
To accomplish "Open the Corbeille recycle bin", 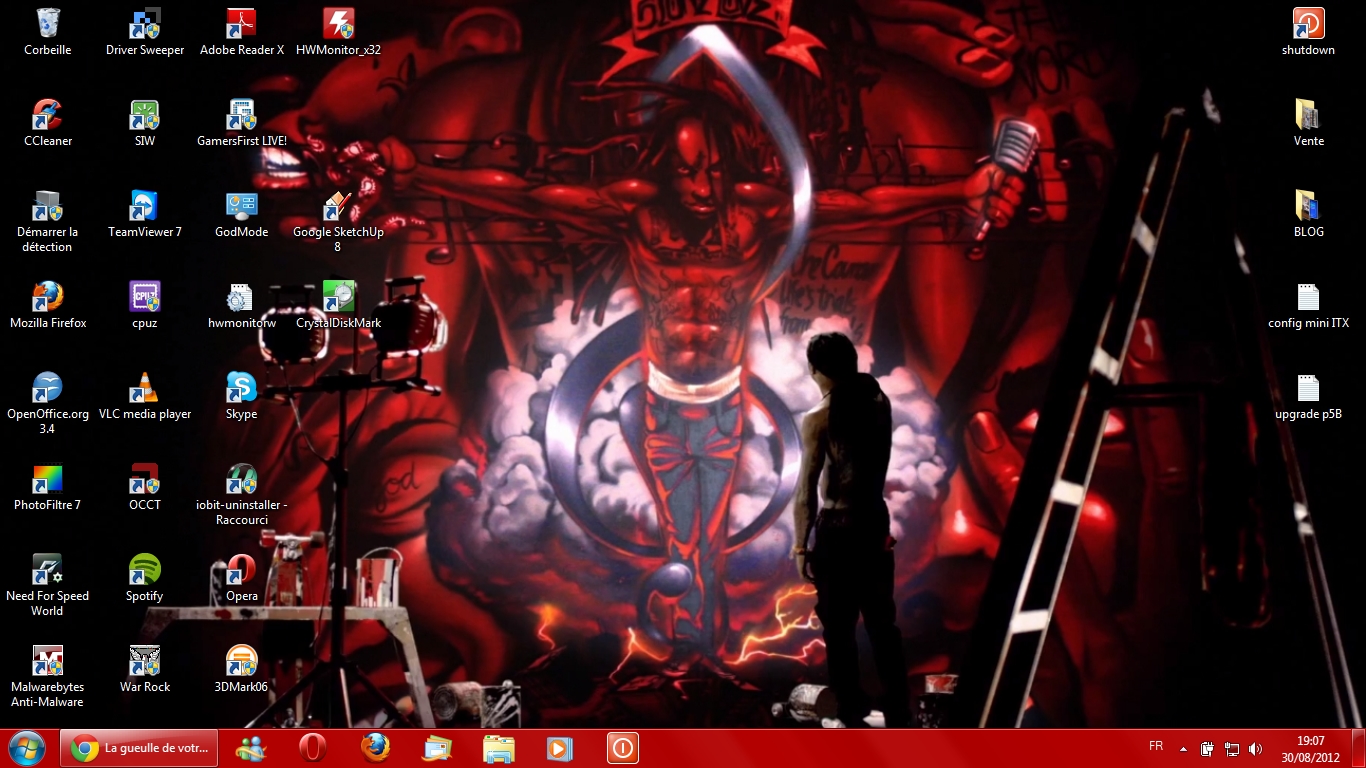I will [x=48, y=25].
